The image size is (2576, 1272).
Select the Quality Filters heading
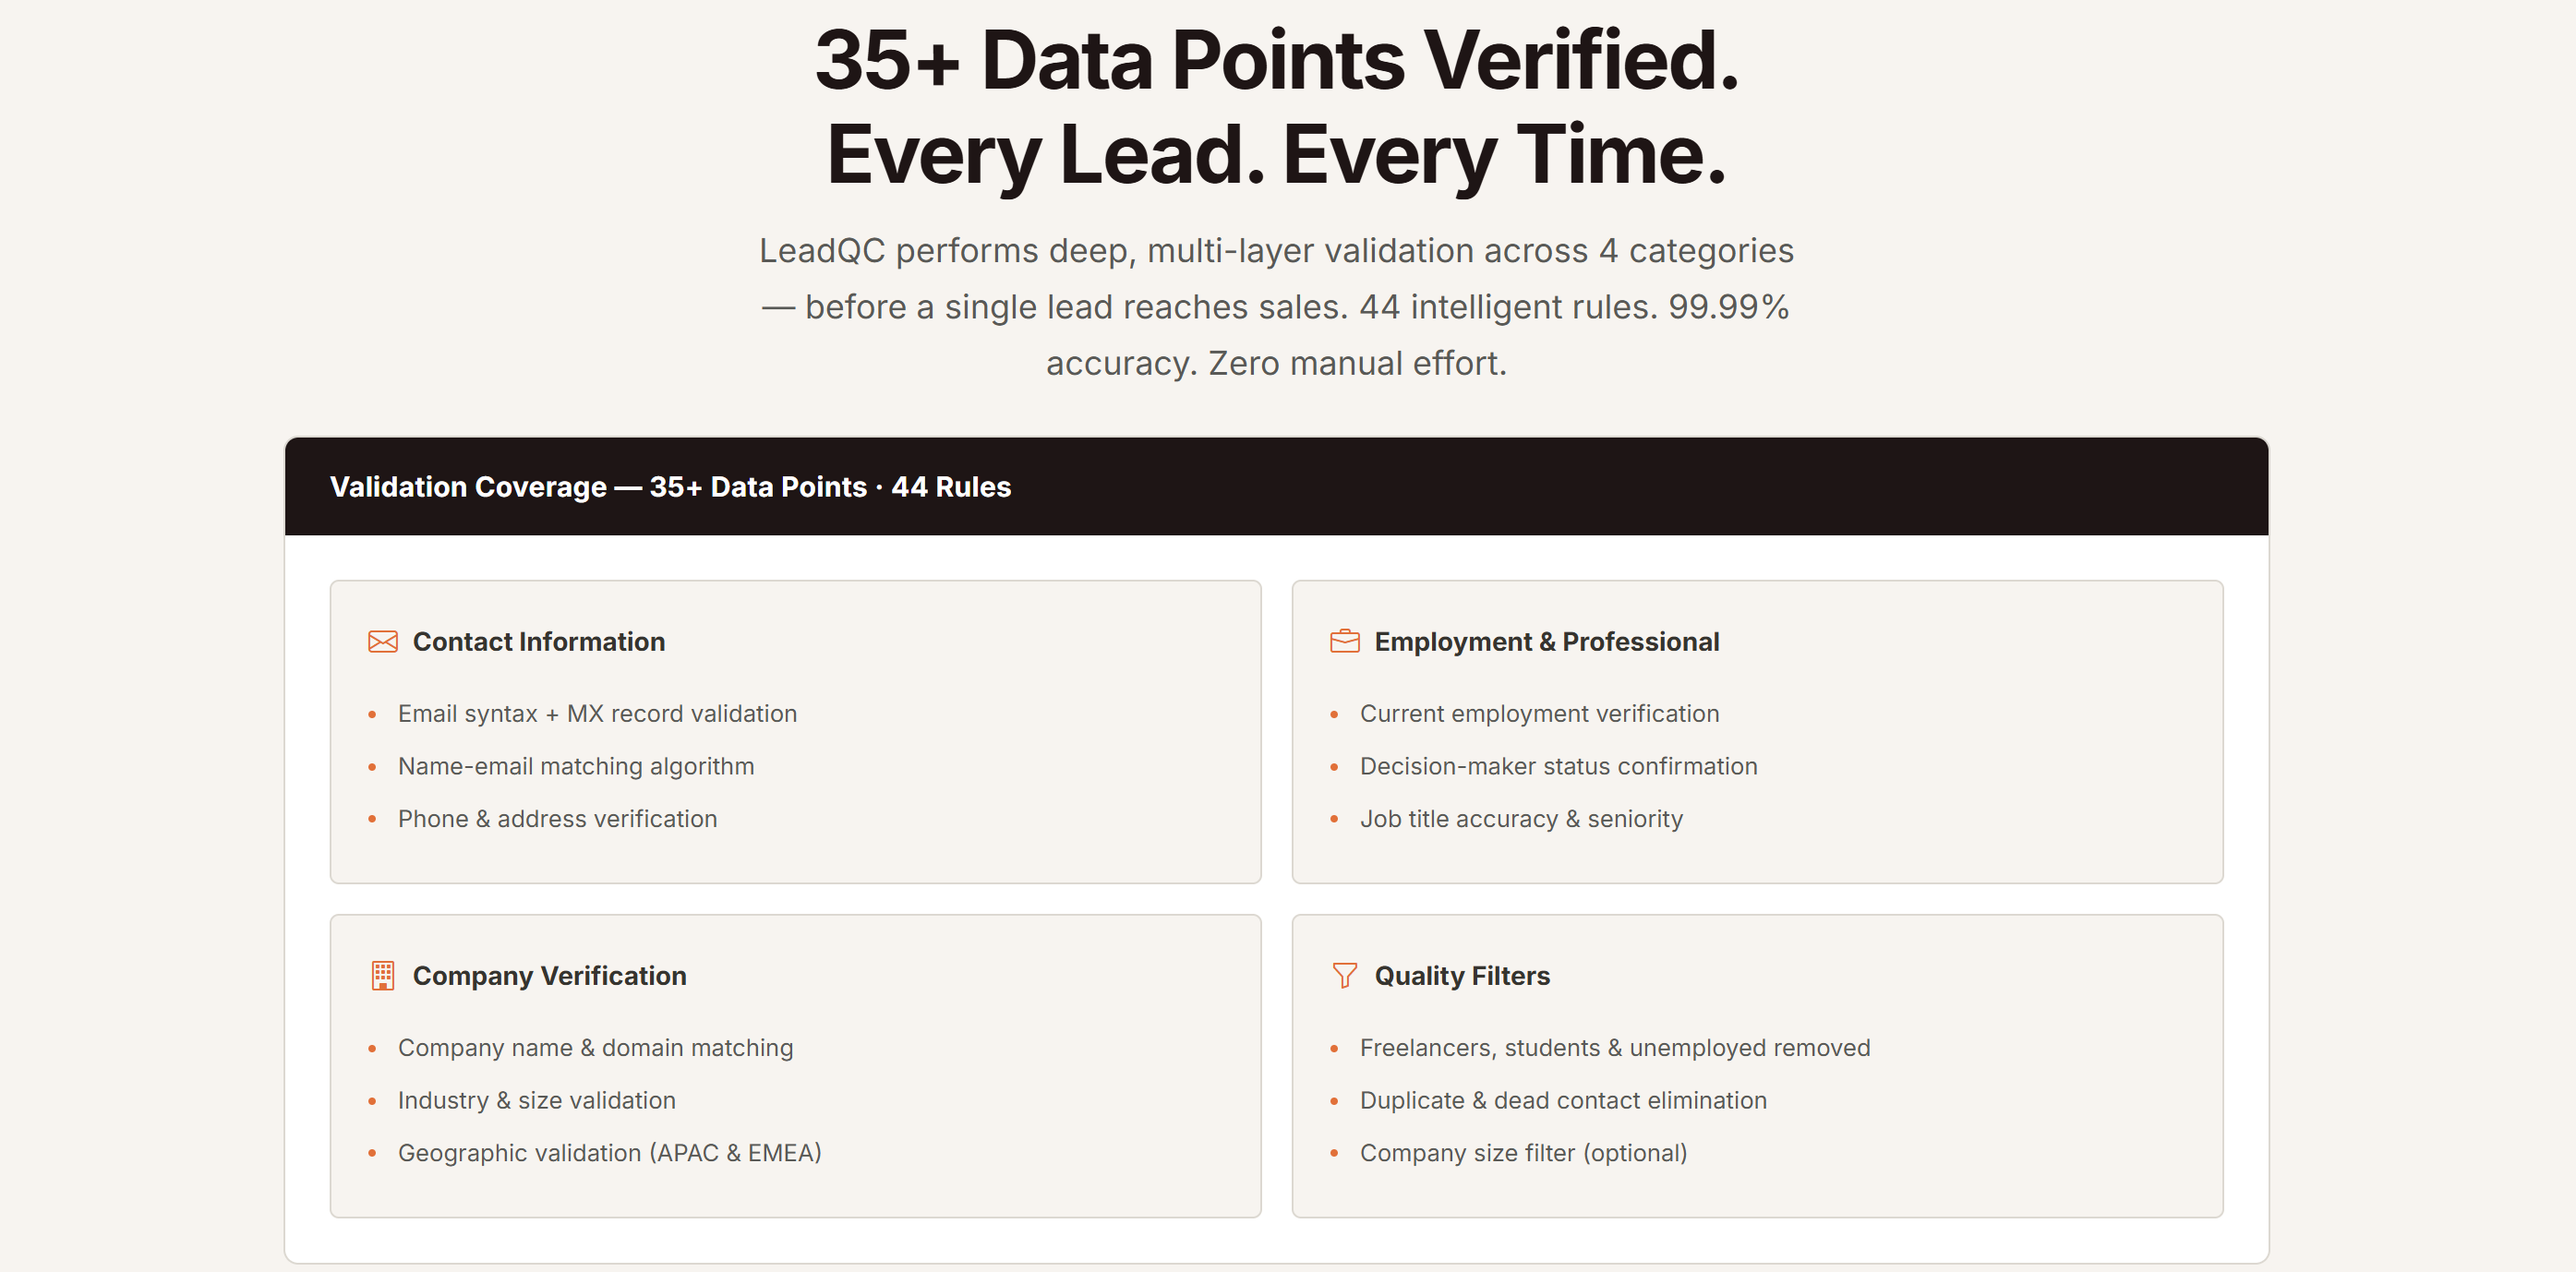click(x=1461, y=976)
